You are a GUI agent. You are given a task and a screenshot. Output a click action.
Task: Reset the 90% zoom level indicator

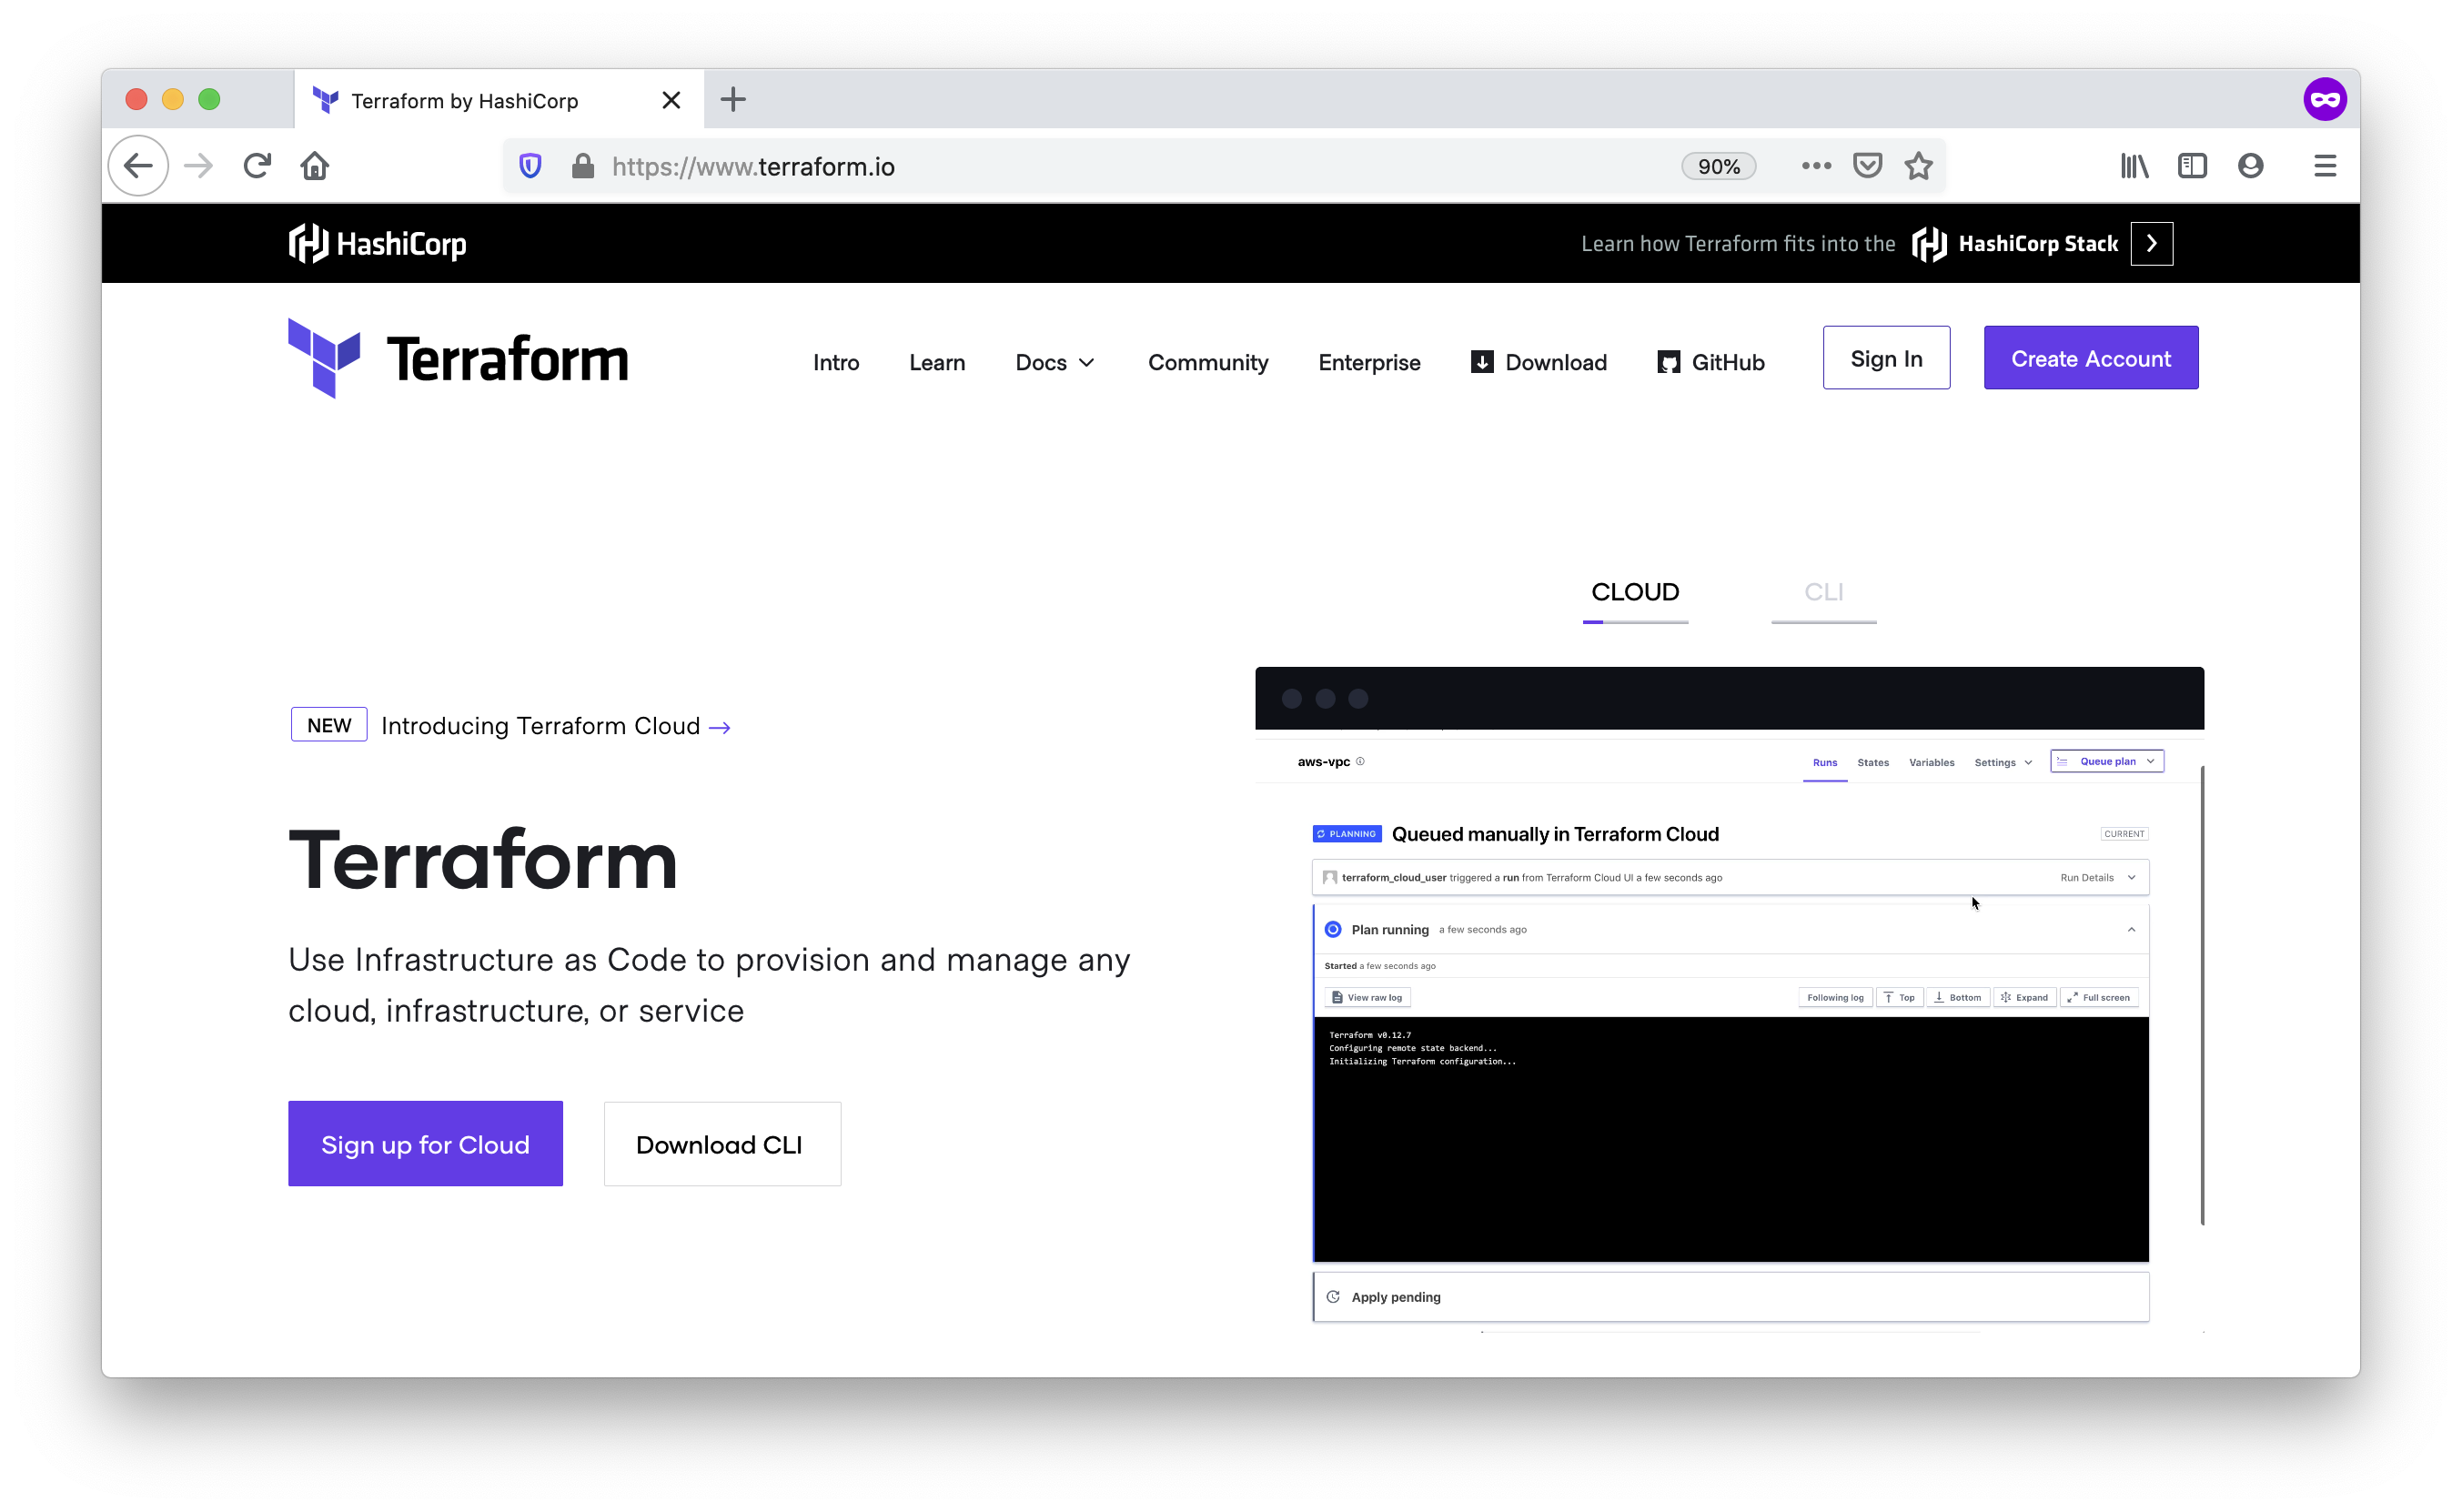pos(1718,167)
